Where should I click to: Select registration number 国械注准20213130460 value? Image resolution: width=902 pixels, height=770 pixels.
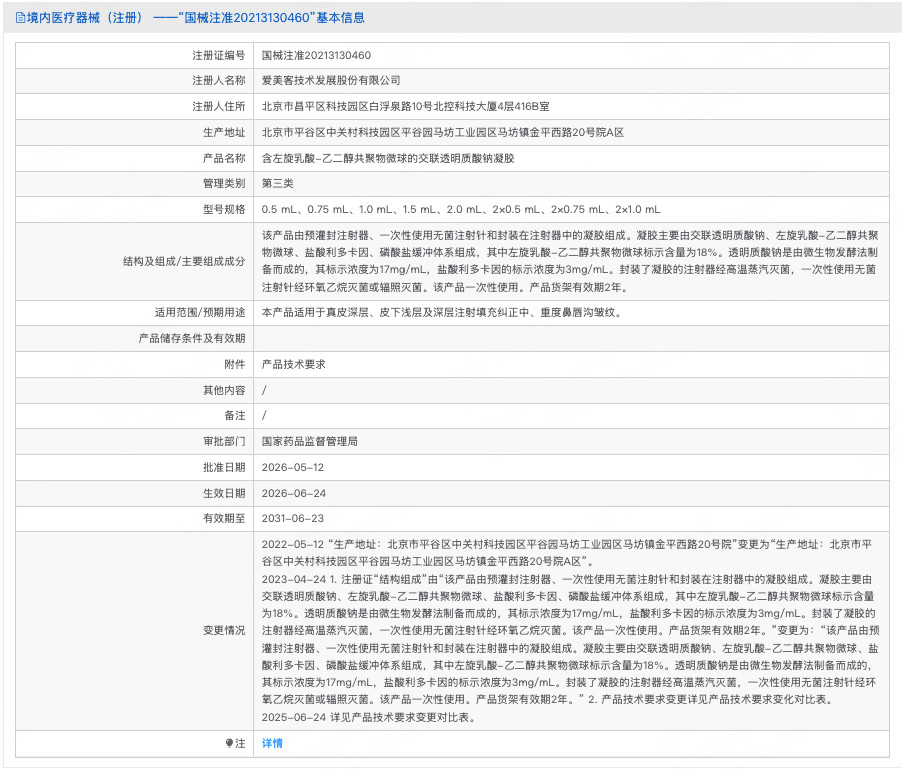pyautogui.click(x=316, y=55)
